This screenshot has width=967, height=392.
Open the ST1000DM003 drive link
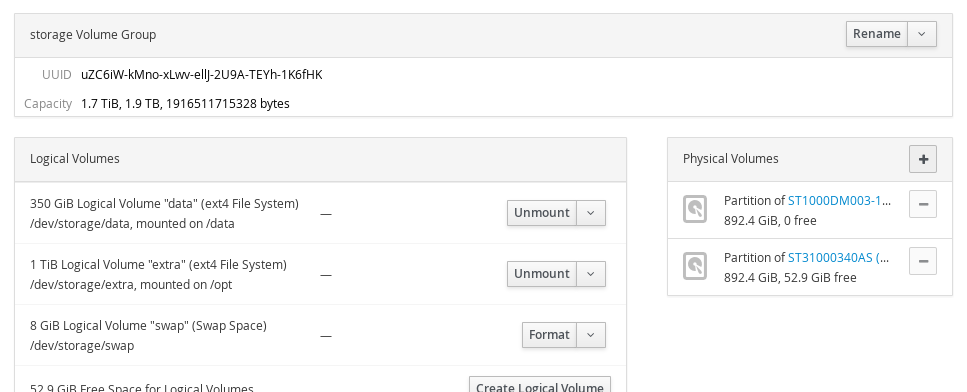[x=839, y=200]
